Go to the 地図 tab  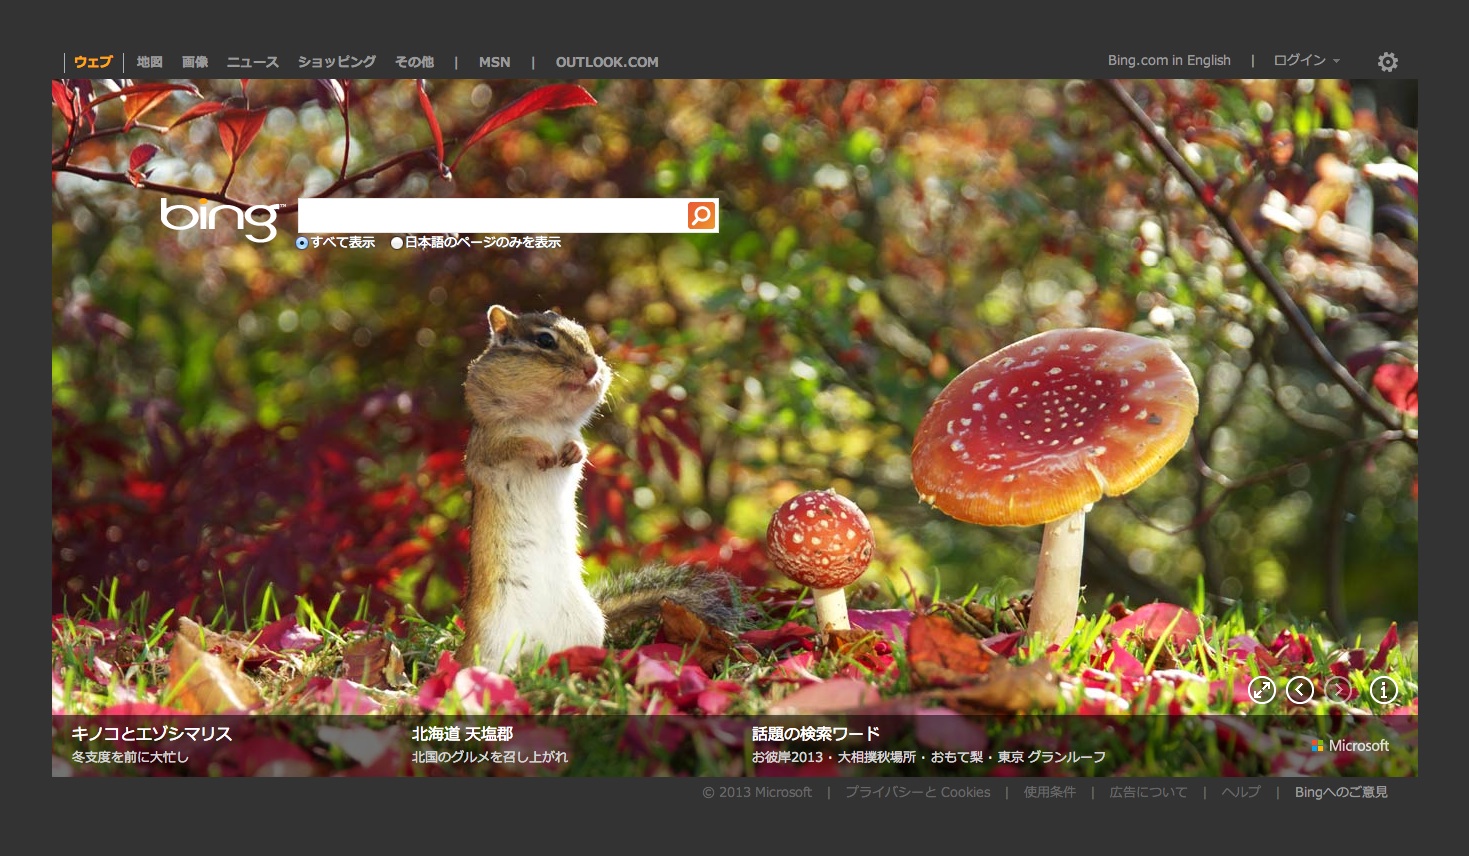(149, 62)
